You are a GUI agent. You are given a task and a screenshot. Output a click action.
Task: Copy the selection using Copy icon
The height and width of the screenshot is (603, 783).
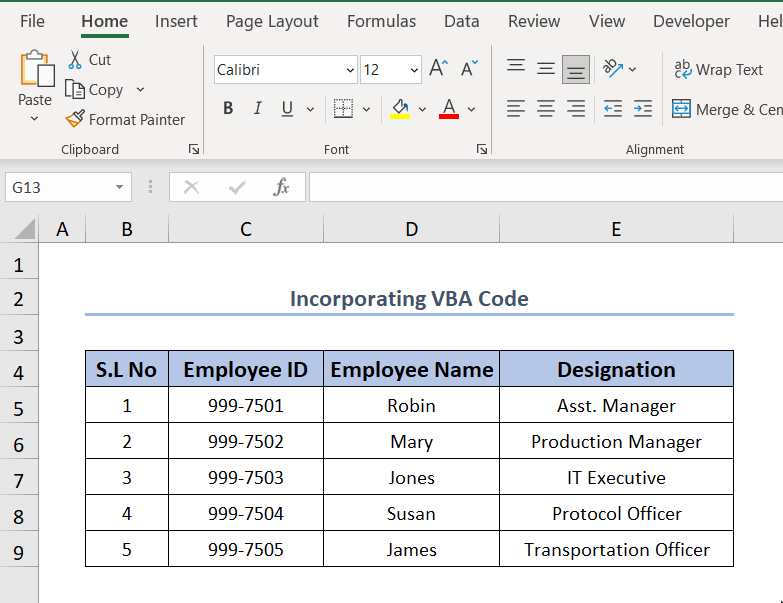click(x=74, y=90)
